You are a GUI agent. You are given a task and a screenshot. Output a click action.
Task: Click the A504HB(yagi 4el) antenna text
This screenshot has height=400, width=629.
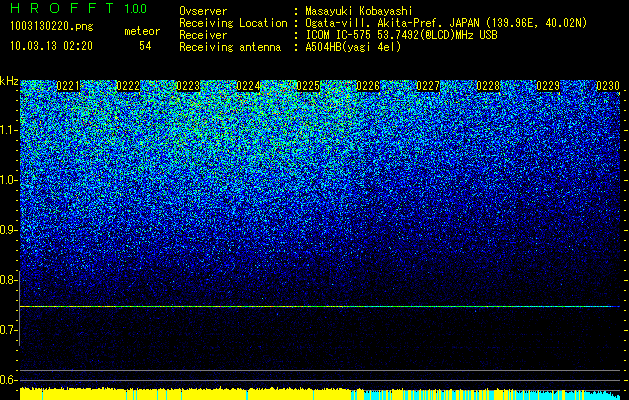coord(353,47)
